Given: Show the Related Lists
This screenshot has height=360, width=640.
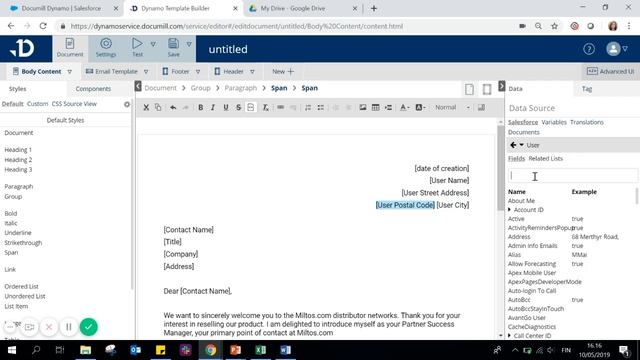Looking at the screenshot, I should point(545,158).
